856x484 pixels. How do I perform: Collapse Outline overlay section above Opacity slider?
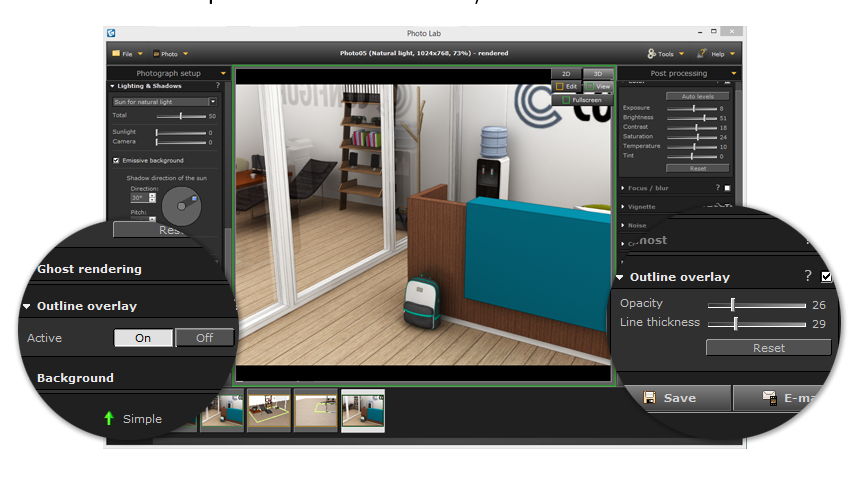620,277
